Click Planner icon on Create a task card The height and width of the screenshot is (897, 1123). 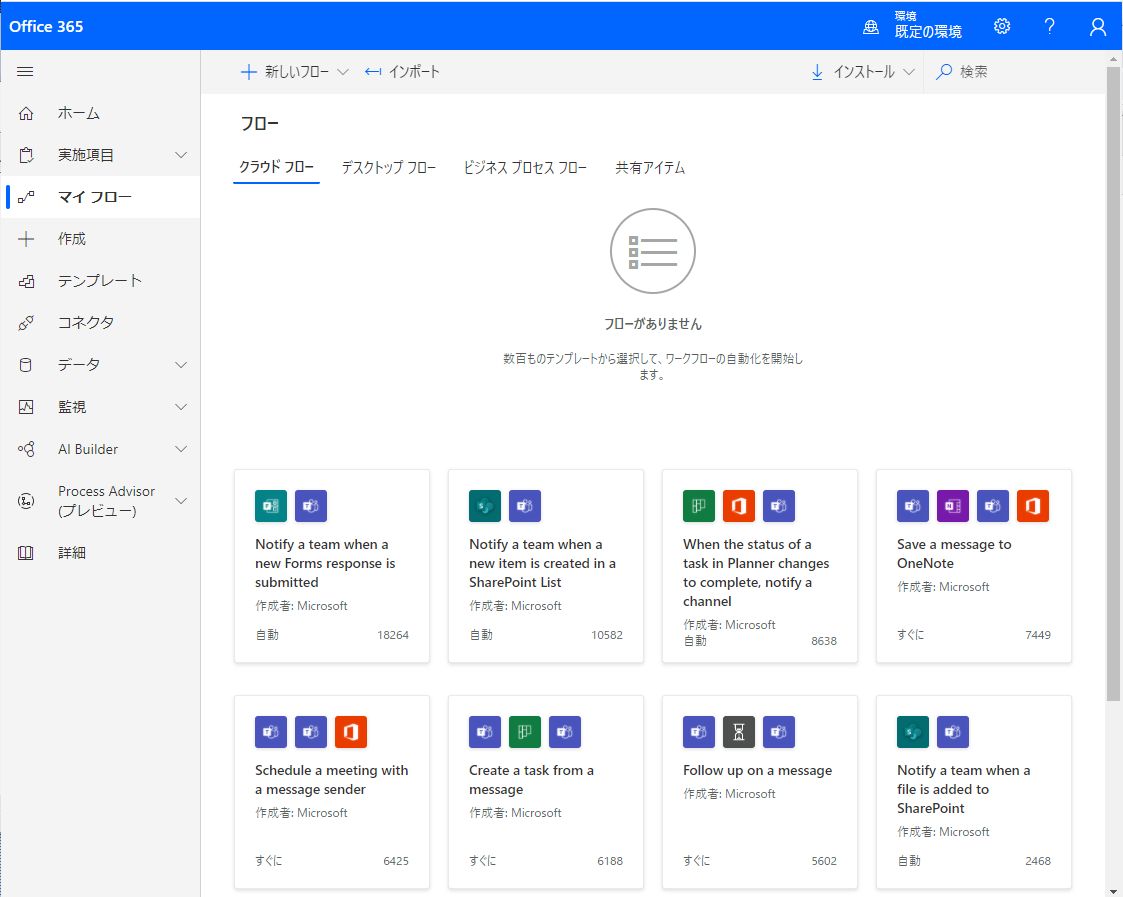click(x=525, y=731)
